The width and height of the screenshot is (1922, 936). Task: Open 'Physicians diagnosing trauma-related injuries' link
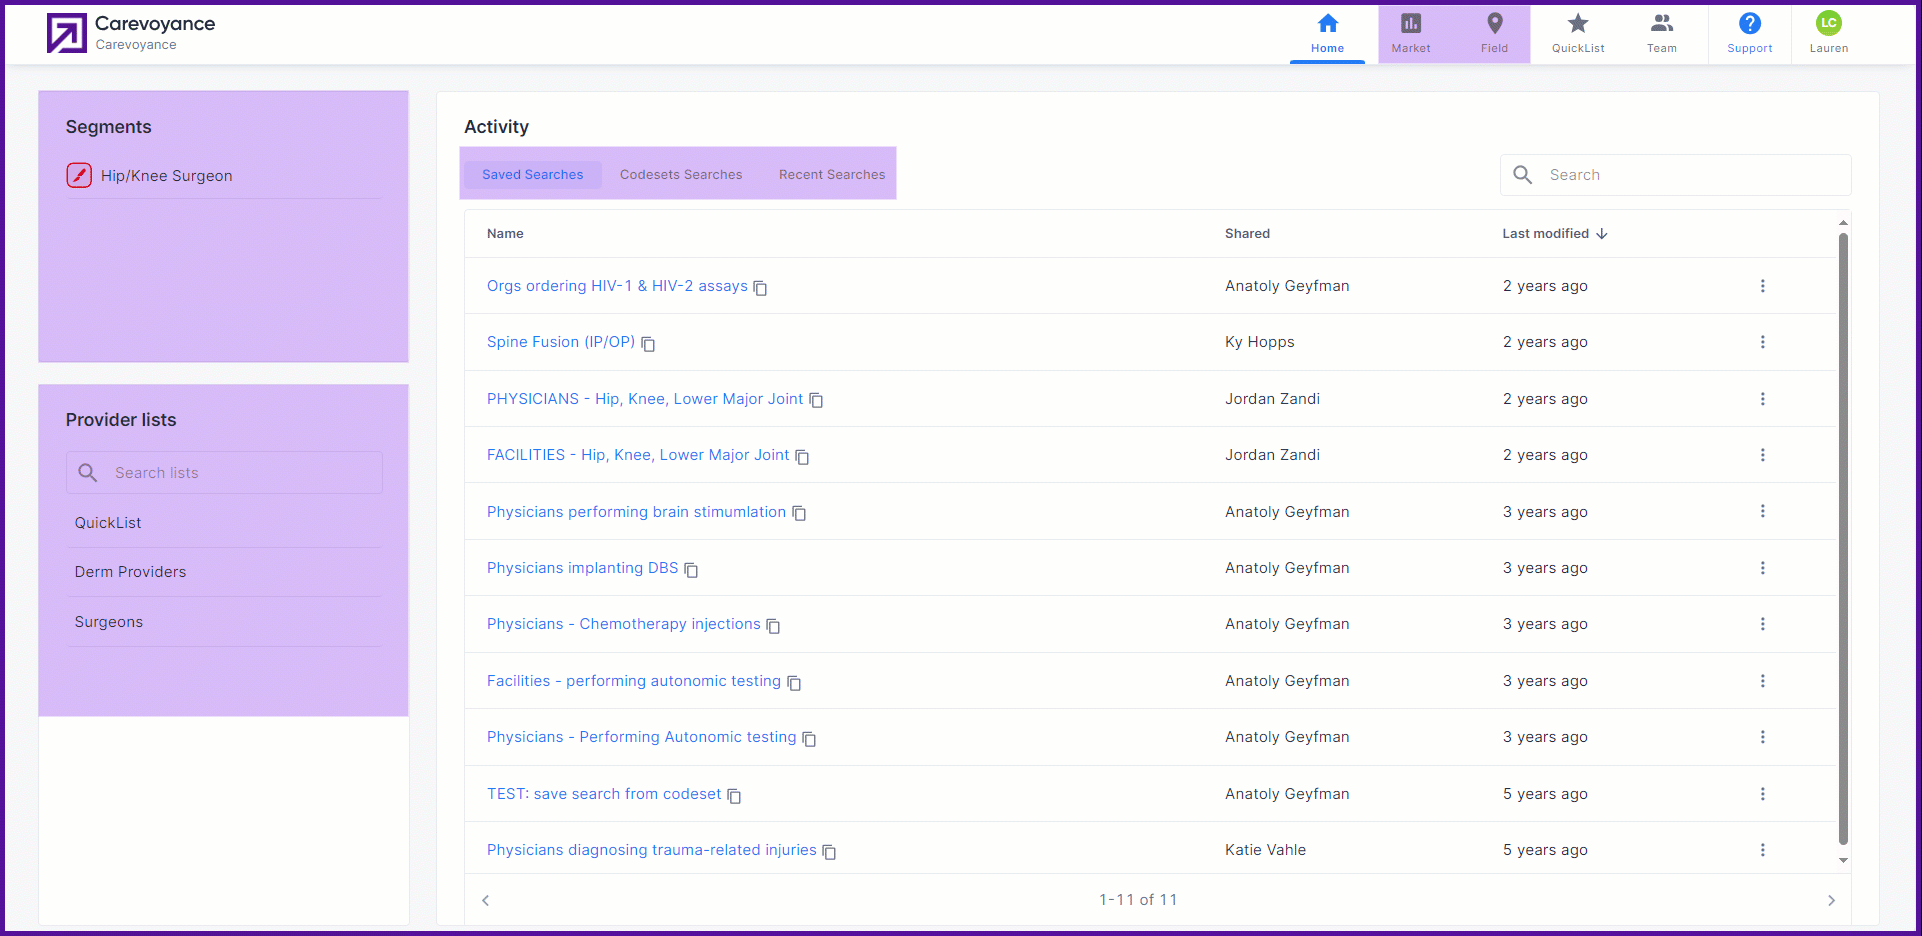click(x=652, y=850)
